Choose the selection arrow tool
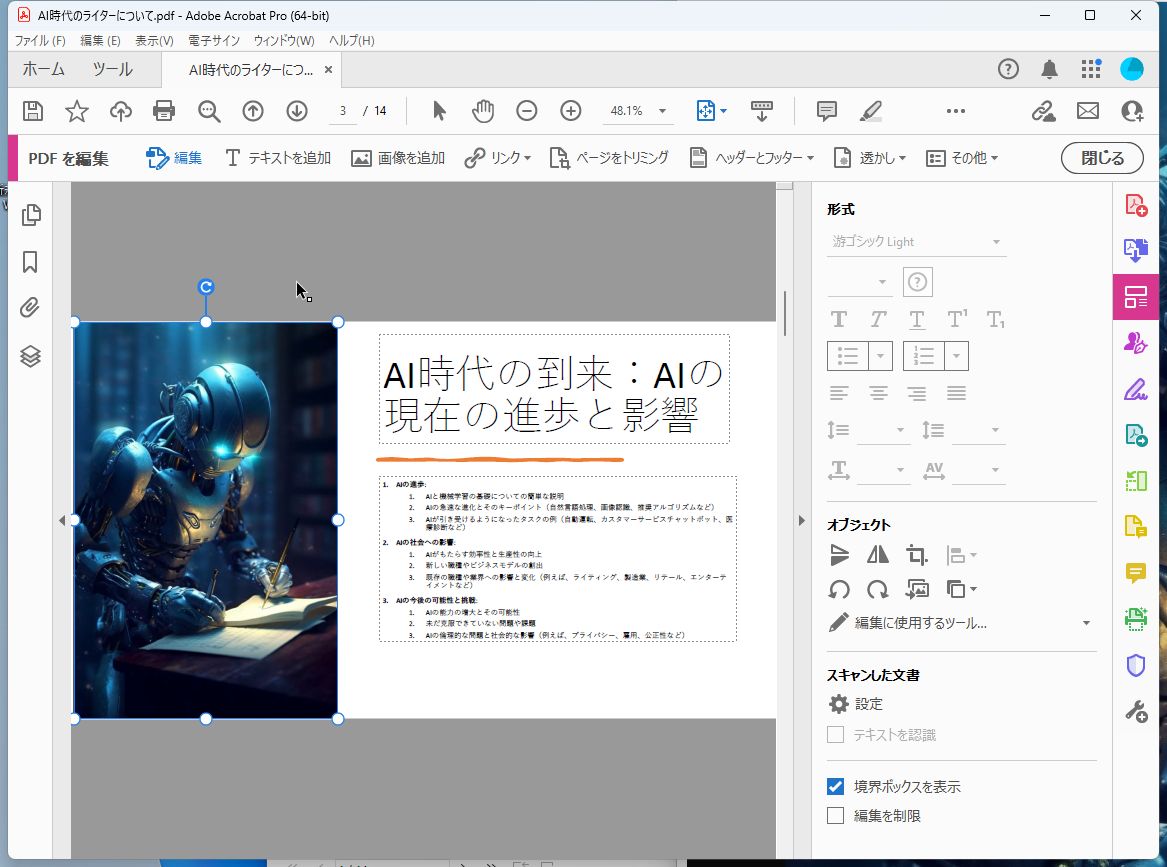Screen dimensions: 1167x867 [x=439, y=112]
